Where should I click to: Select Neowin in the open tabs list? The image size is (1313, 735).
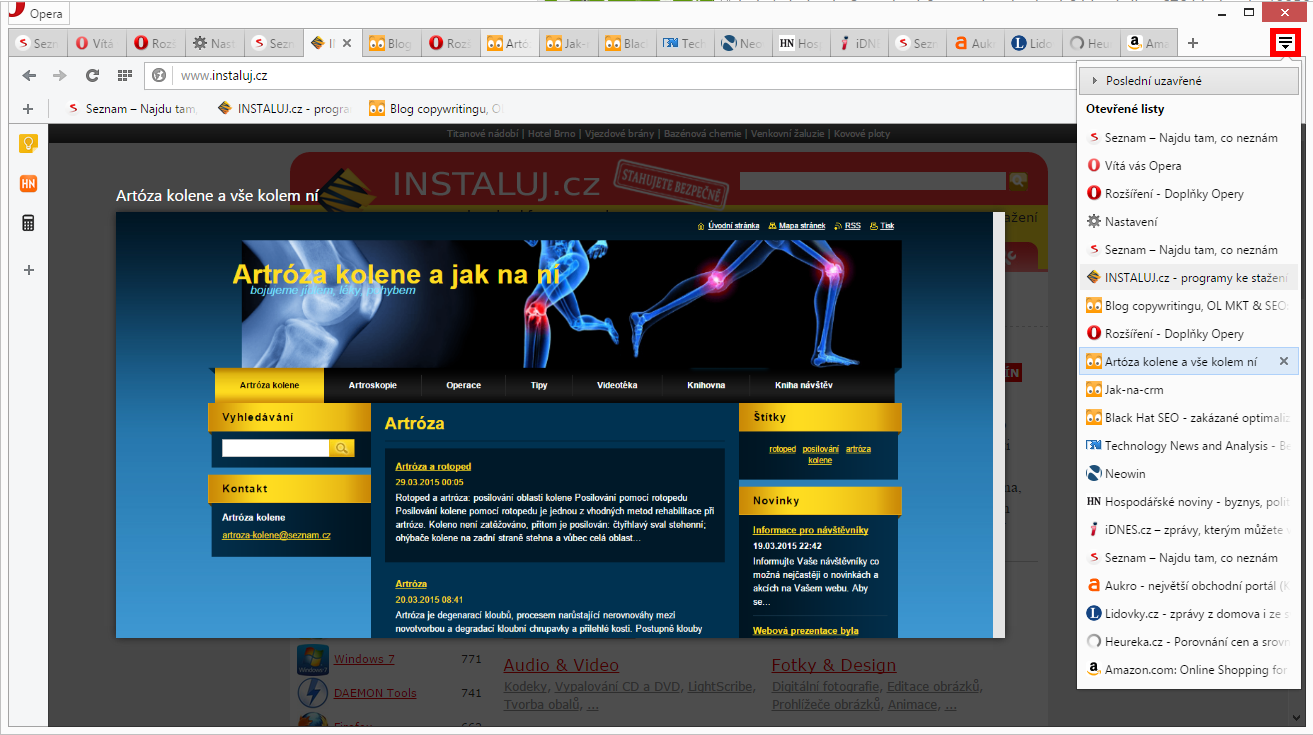pyautogui.click(x=1188, y=473)
